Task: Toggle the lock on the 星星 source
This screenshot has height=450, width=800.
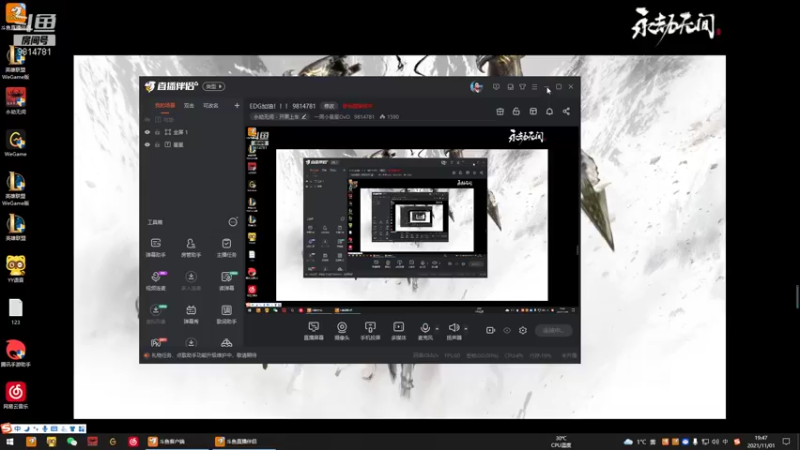Action: pos(158,145)
